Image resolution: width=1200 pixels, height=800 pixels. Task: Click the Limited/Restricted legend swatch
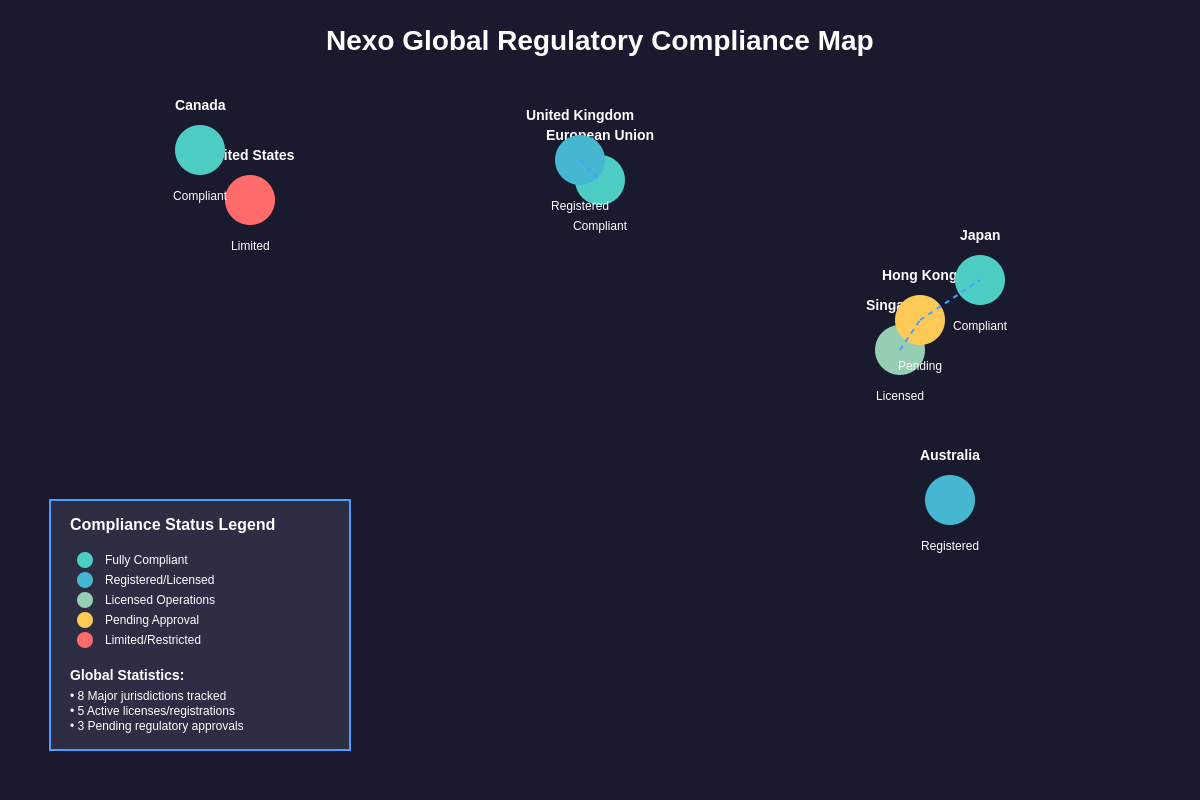[85, 640]
